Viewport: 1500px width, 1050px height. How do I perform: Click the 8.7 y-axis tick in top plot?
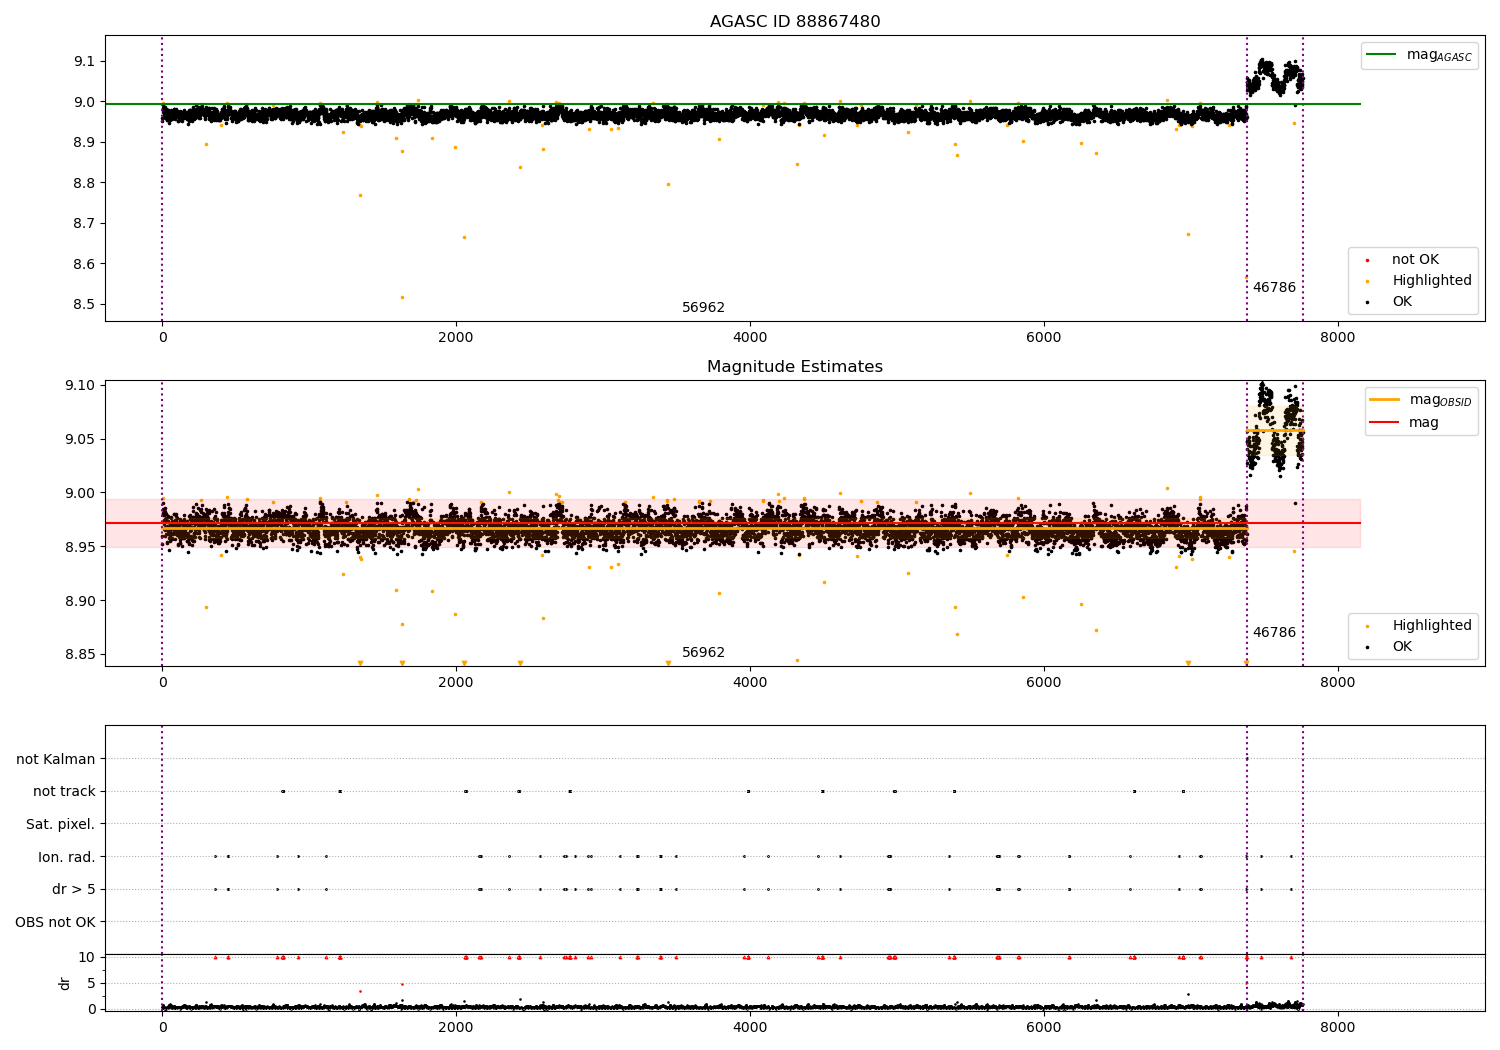pos(84,224)
